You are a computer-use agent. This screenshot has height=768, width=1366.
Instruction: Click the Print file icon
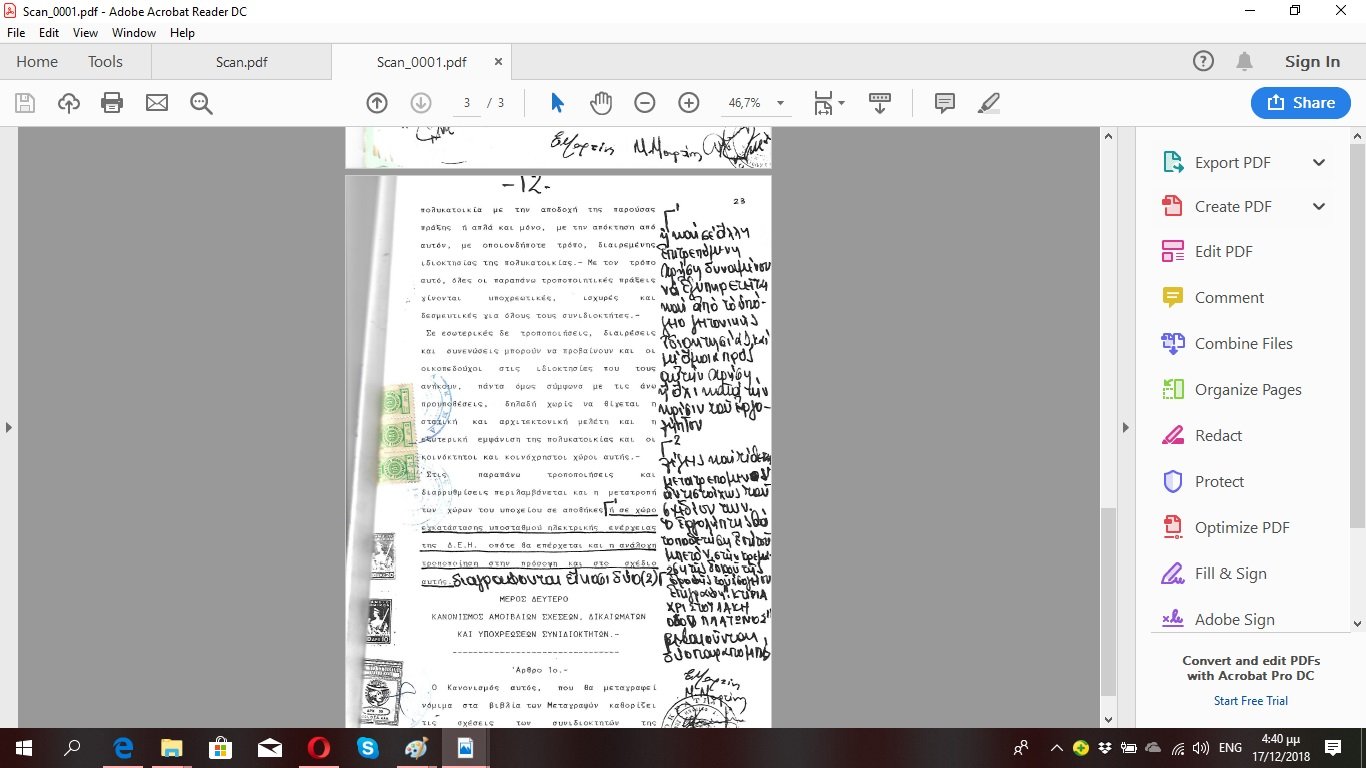[112, 103]
